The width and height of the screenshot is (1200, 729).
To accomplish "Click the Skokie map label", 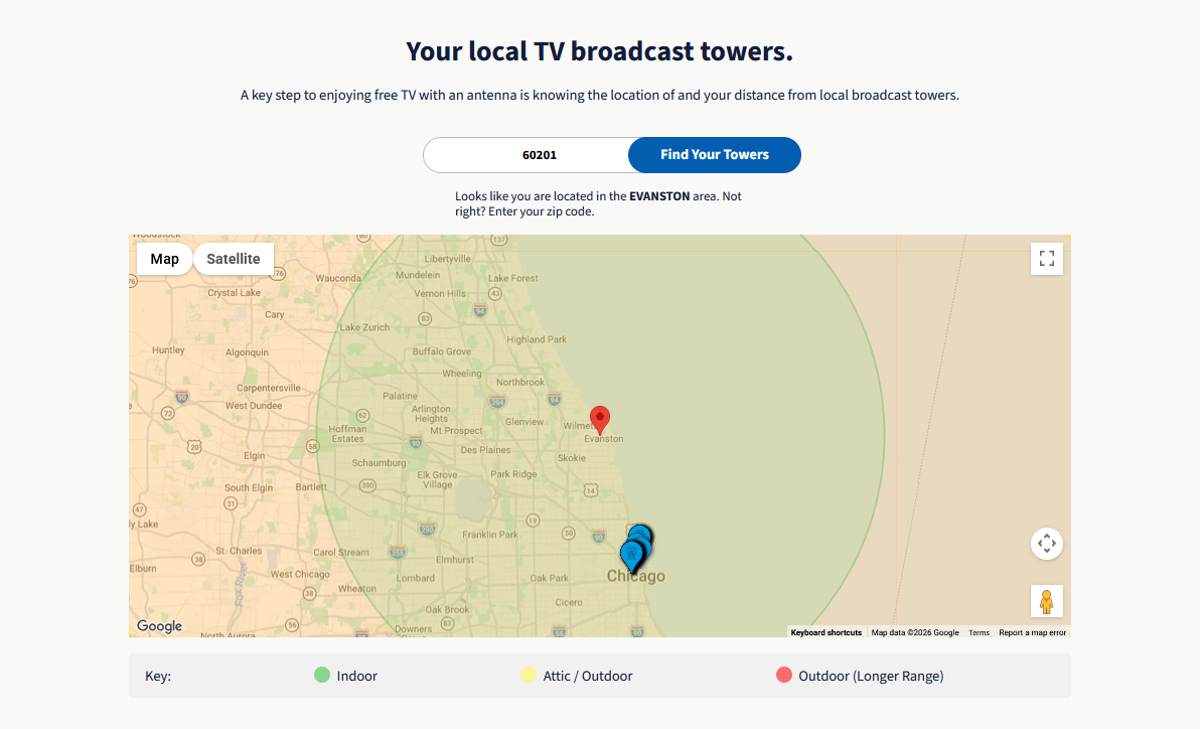I will (572, 457).
